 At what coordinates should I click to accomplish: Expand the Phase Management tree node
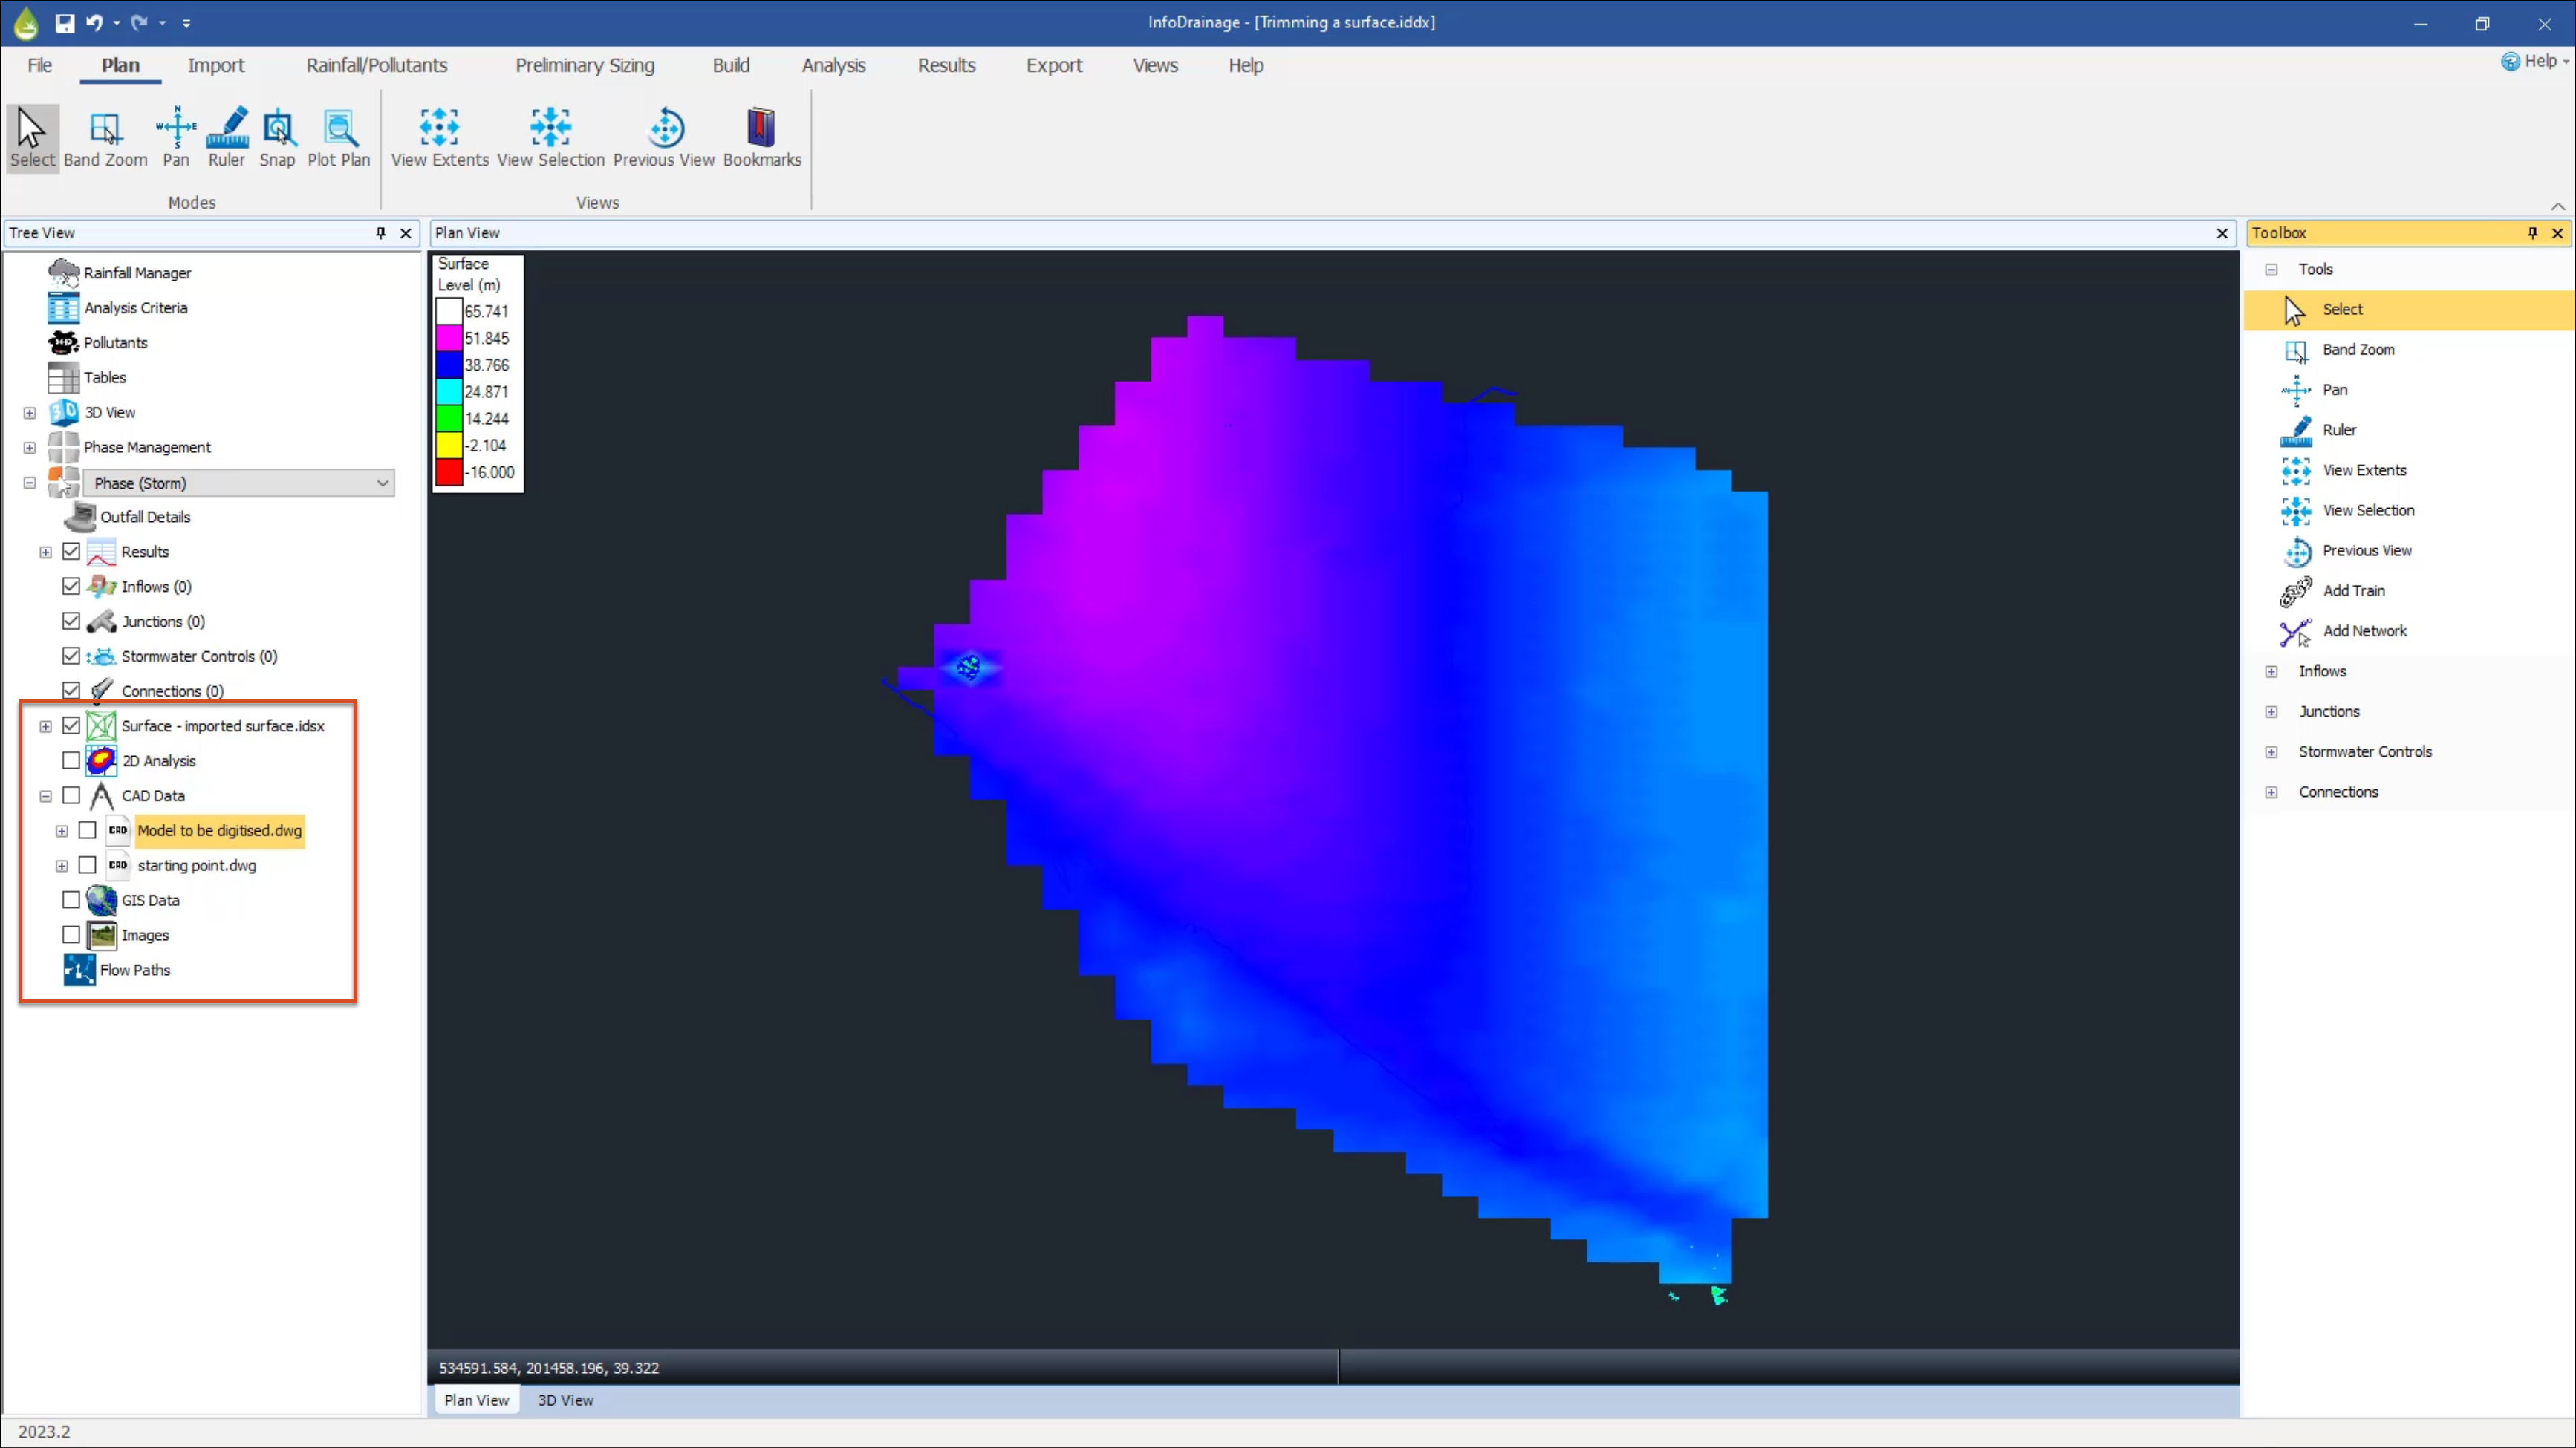(x=30, y=448)
